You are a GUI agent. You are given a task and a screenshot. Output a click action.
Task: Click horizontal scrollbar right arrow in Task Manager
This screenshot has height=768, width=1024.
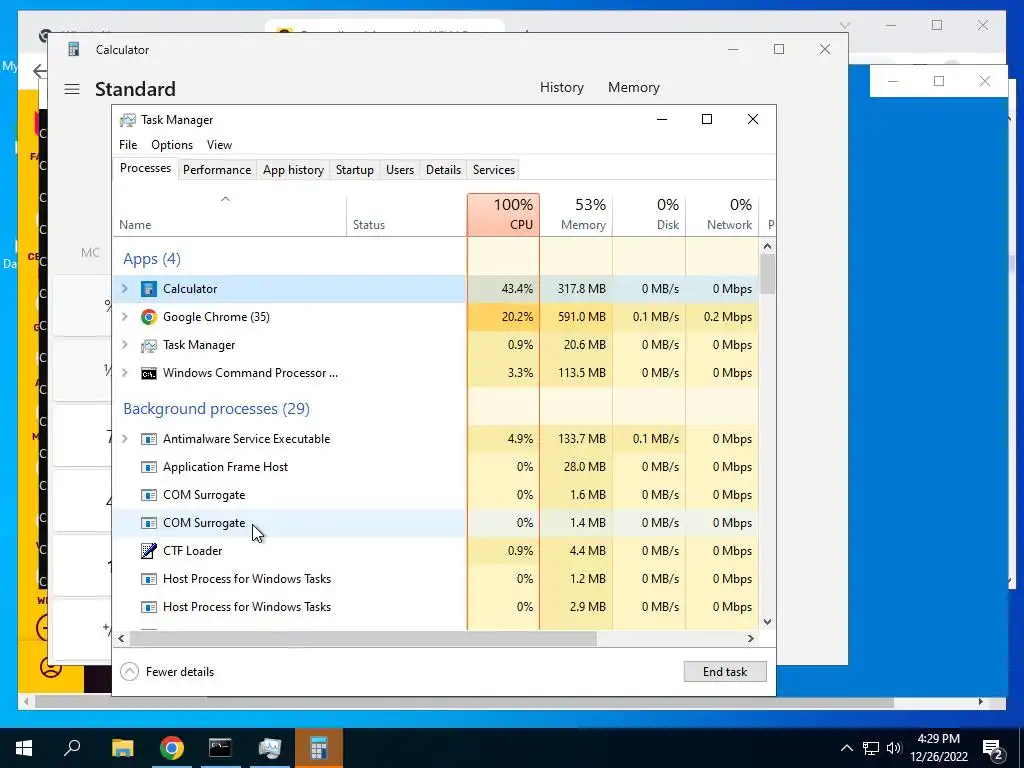pyautogui.click(x=751, y=638)
